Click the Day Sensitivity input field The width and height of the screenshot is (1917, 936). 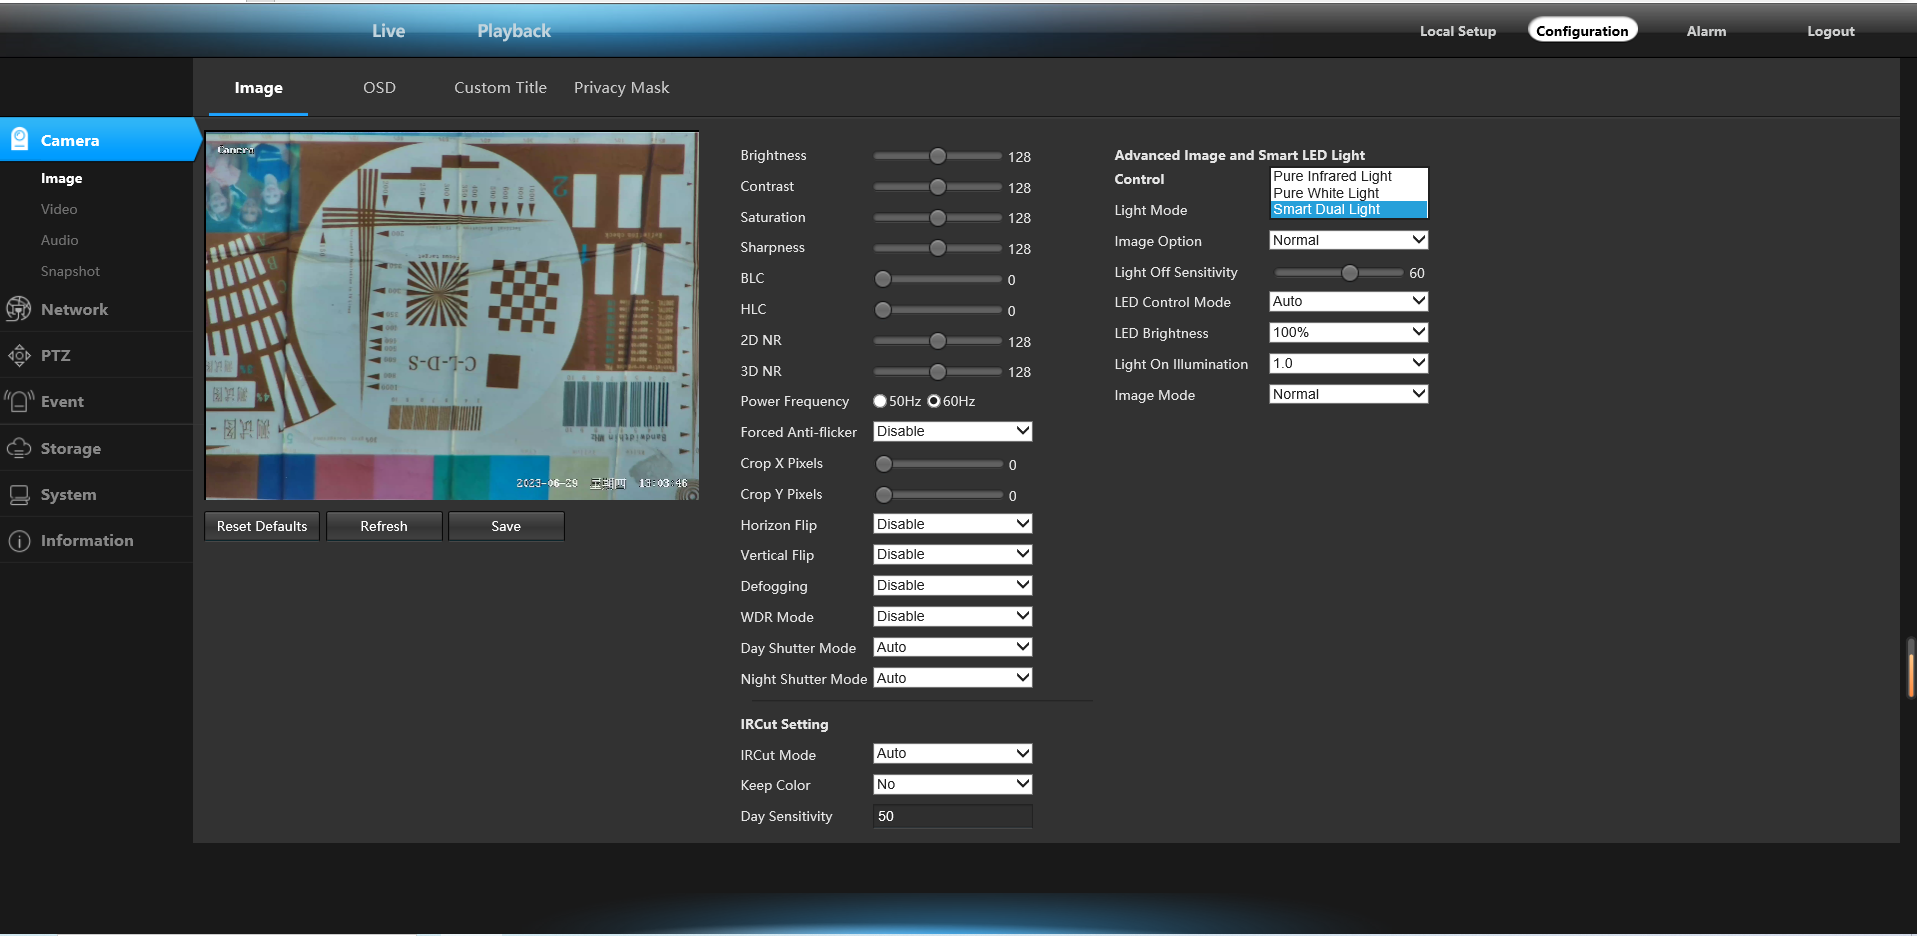pos(952,816)
